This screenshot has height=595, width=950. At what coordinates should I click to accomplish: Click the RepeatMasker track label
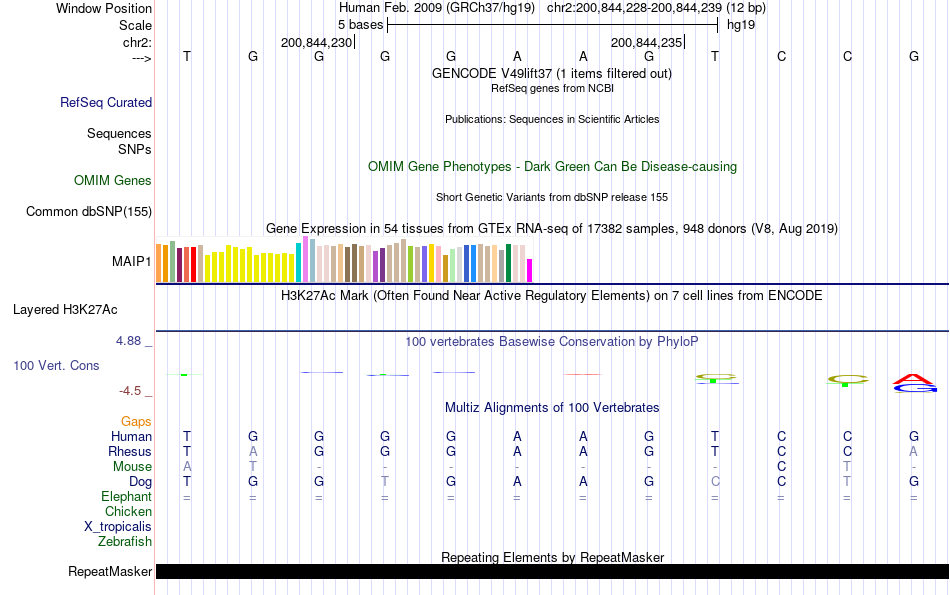point(110,571)
